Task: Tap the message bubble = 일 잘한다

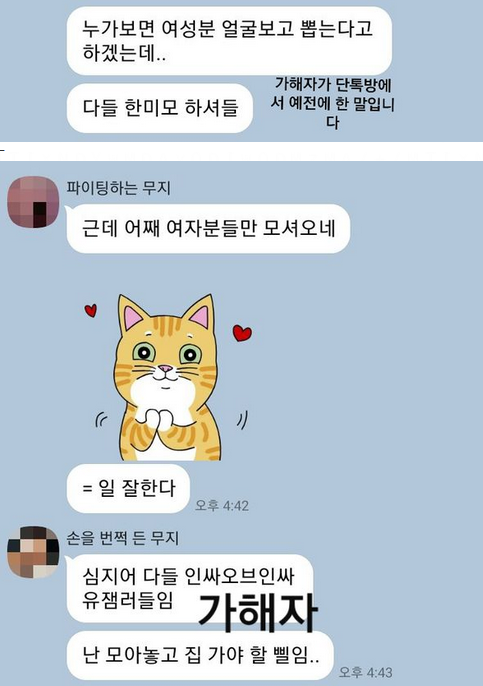Action: 128,489
